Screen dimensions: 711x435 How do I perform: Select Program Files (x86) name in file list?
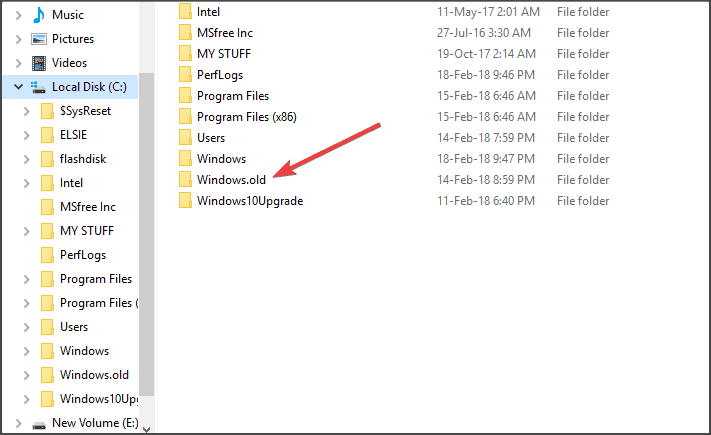[247, 117]
